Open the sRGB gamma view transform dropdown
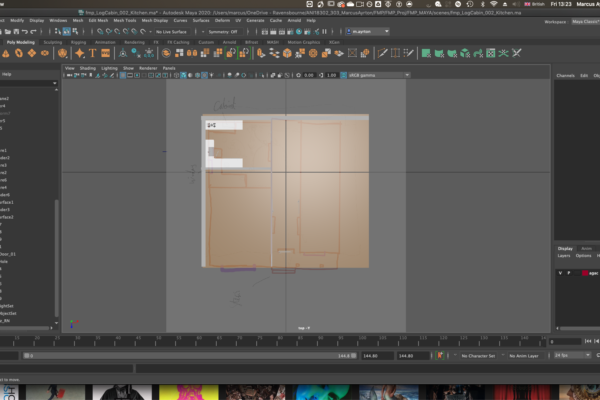Image resolution: width=600 pixels, height=400 pixels. pos(378,75)
